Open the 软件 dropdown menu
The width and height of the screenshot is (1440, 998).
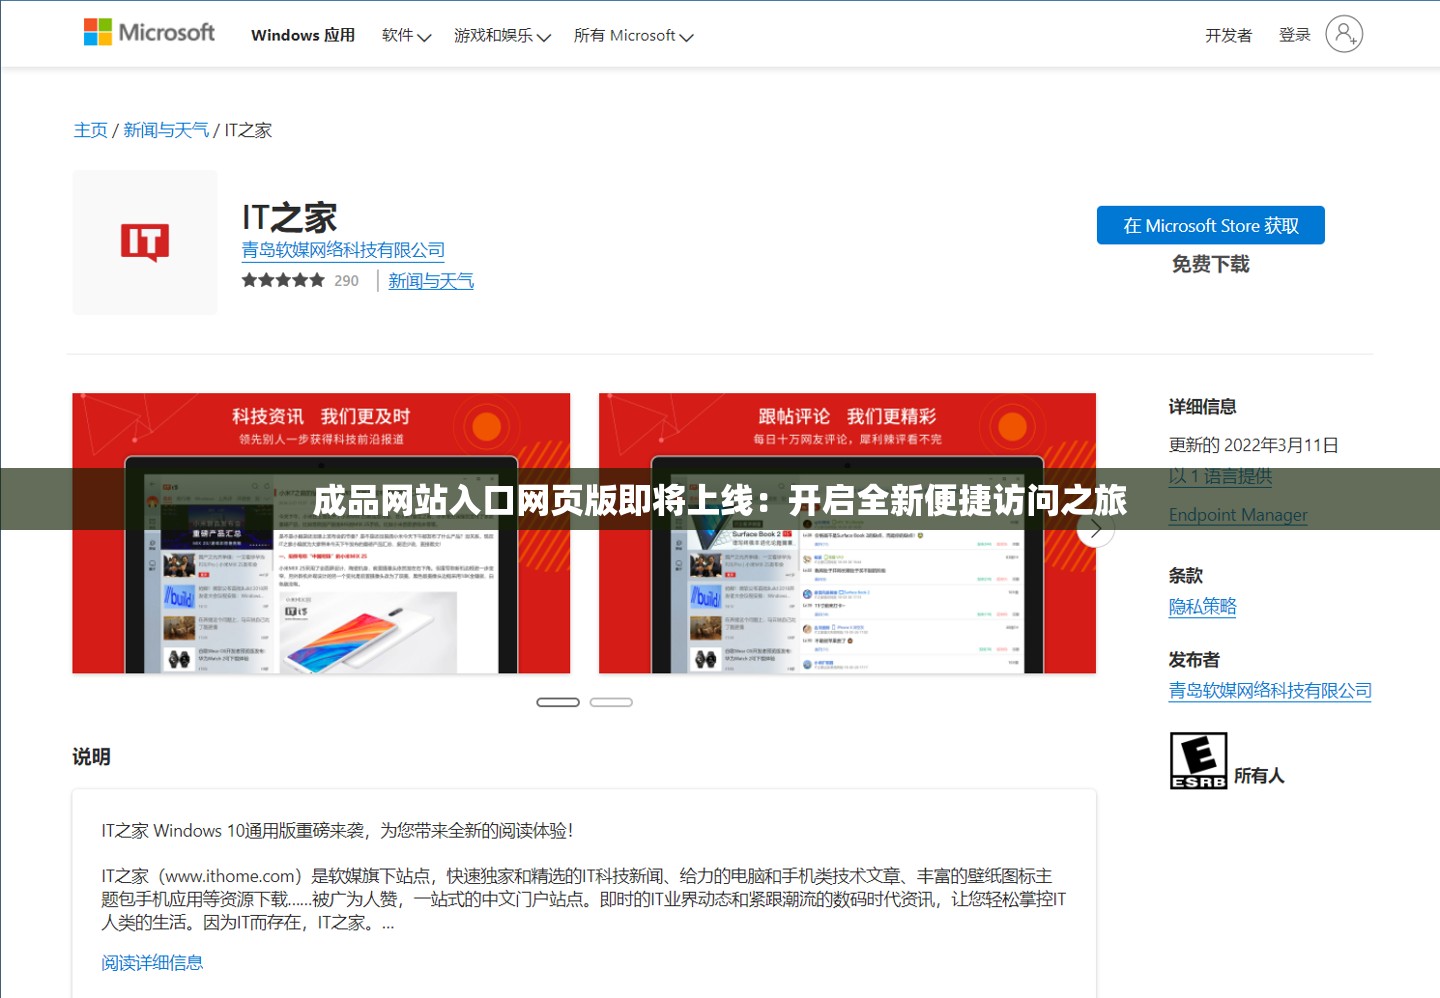click(x=404, y=35)
